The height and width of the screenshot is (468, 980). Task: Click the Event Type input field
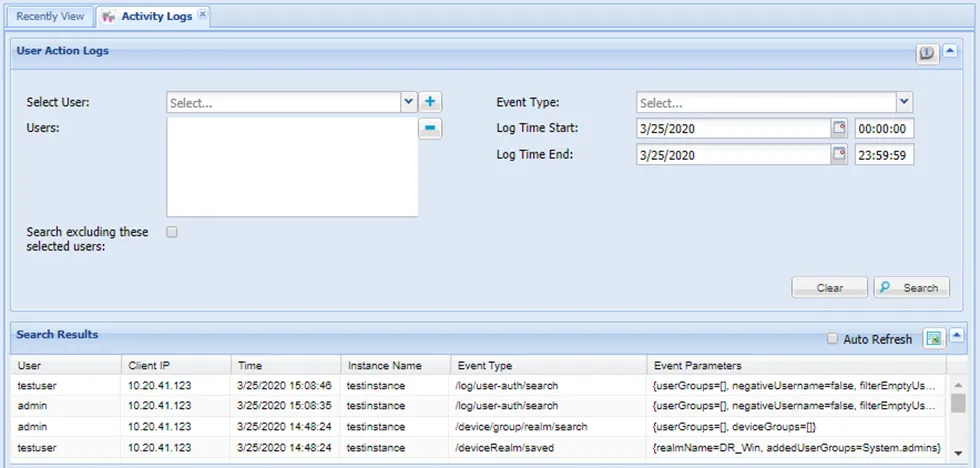click(x=767, y=102)
